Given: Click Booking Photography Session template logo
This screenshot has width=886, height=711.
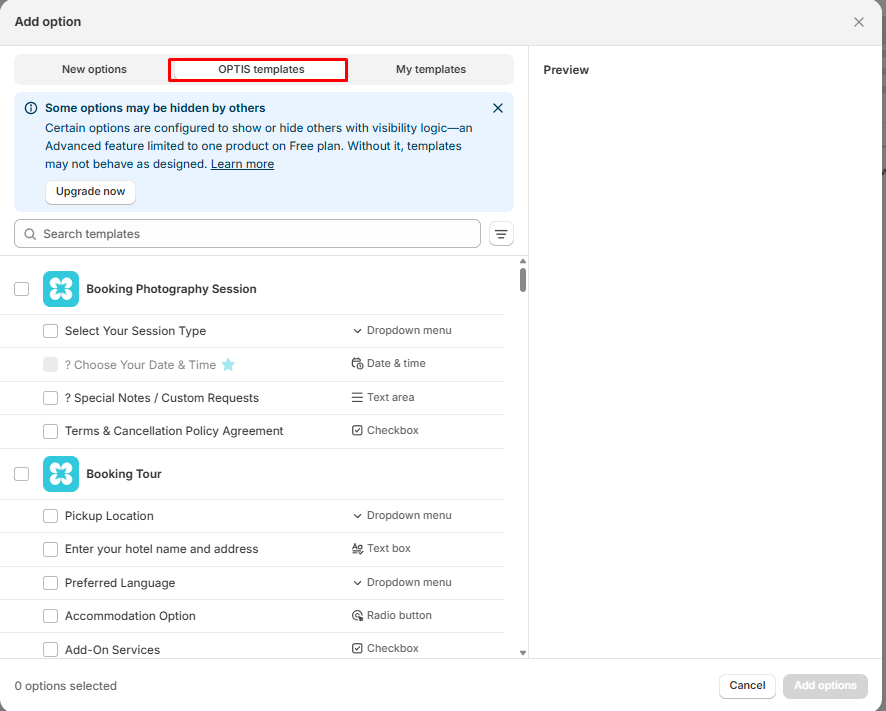Looking at the screenshot, I should tap(61, 289).
